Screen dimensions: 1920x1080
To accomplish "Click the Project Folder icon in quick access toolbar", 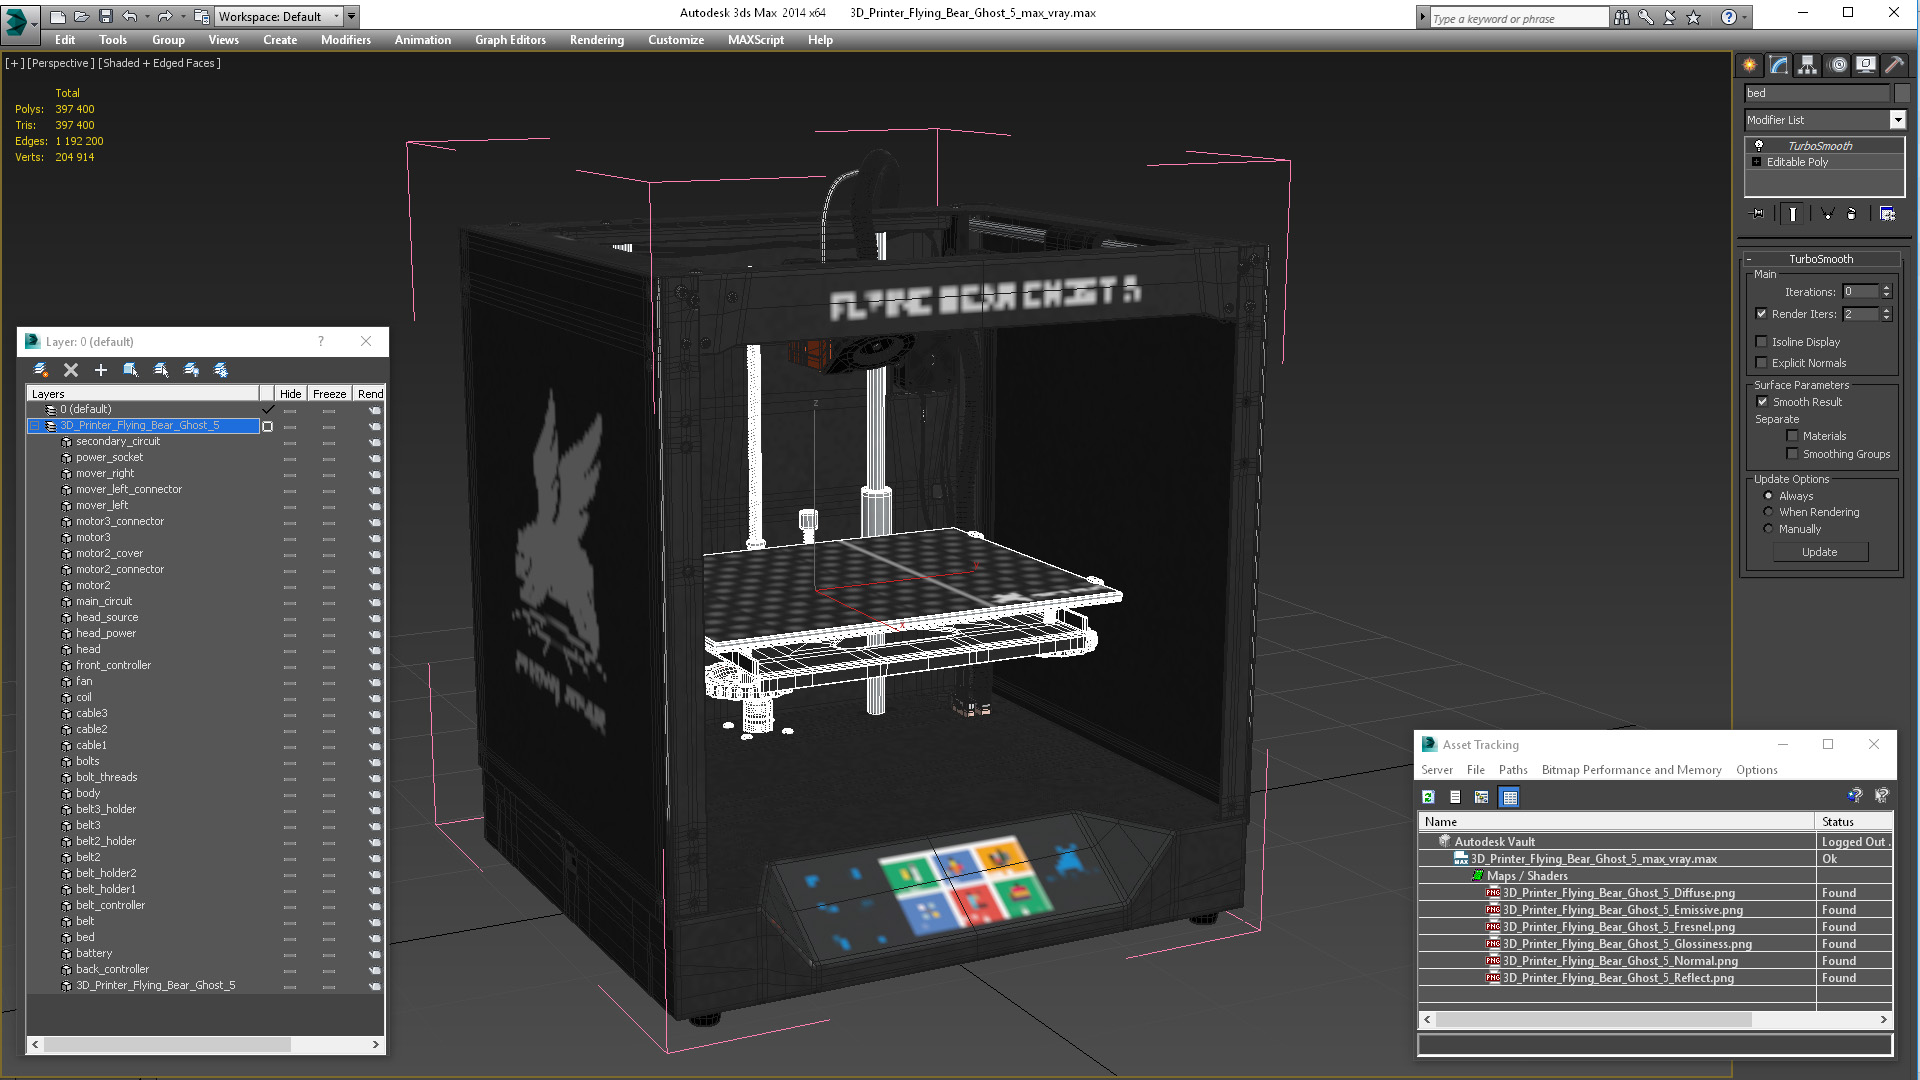I will click(x=202, y=16).
